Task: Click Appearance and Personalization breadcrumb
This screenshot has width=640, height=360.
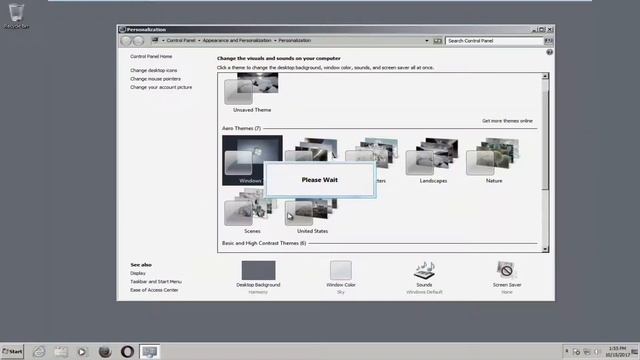Action: (237, 40)
